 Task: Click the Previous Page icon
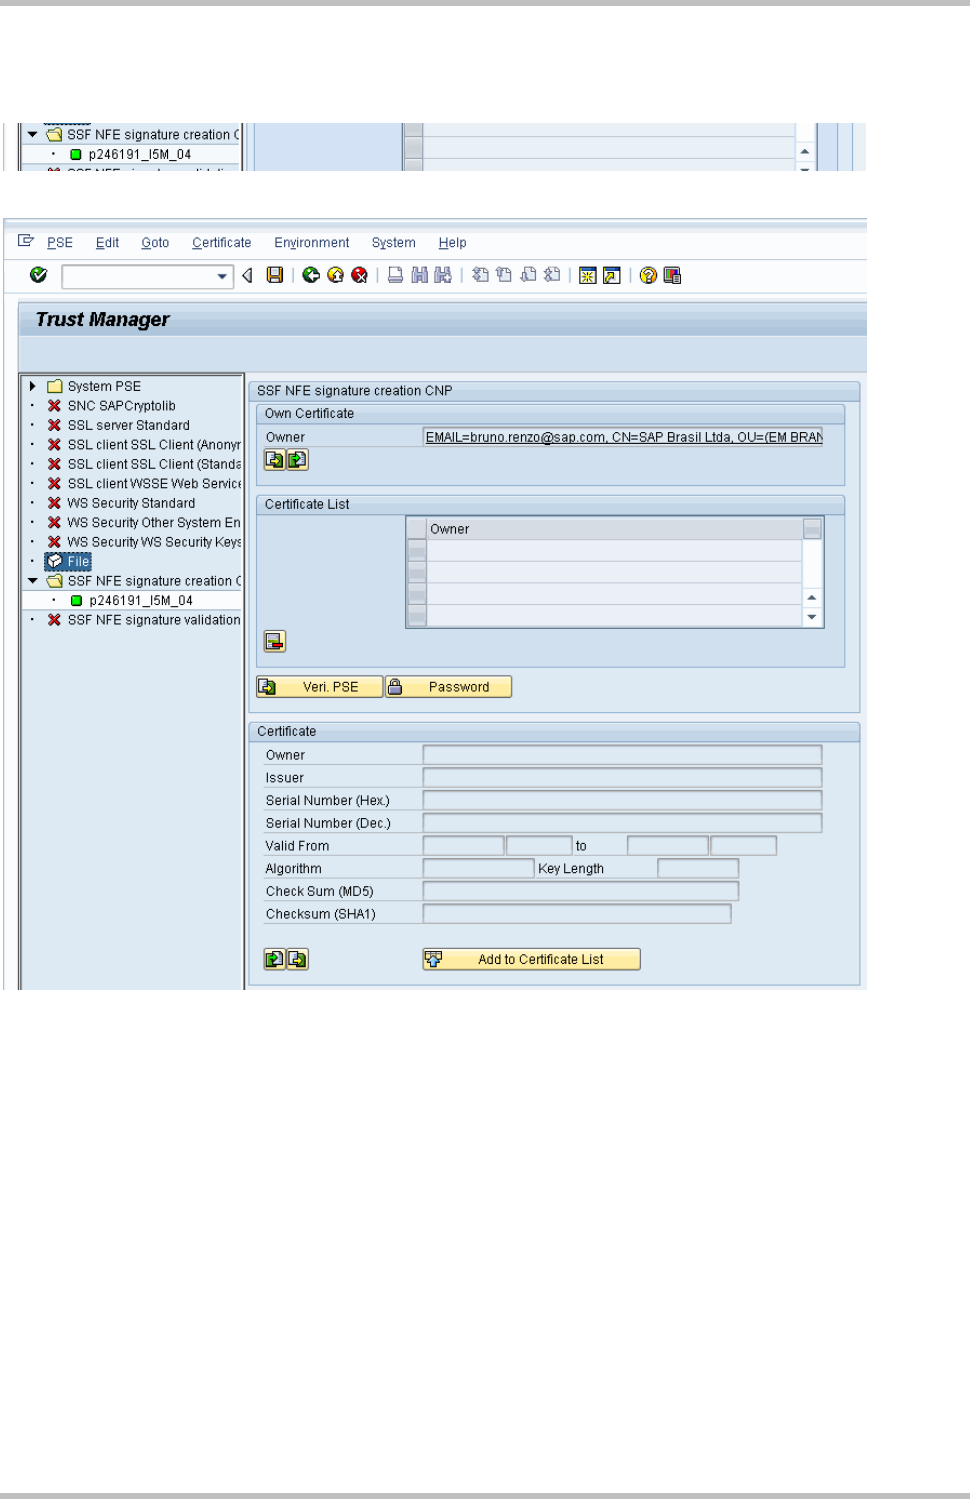[x=504, y=275]
